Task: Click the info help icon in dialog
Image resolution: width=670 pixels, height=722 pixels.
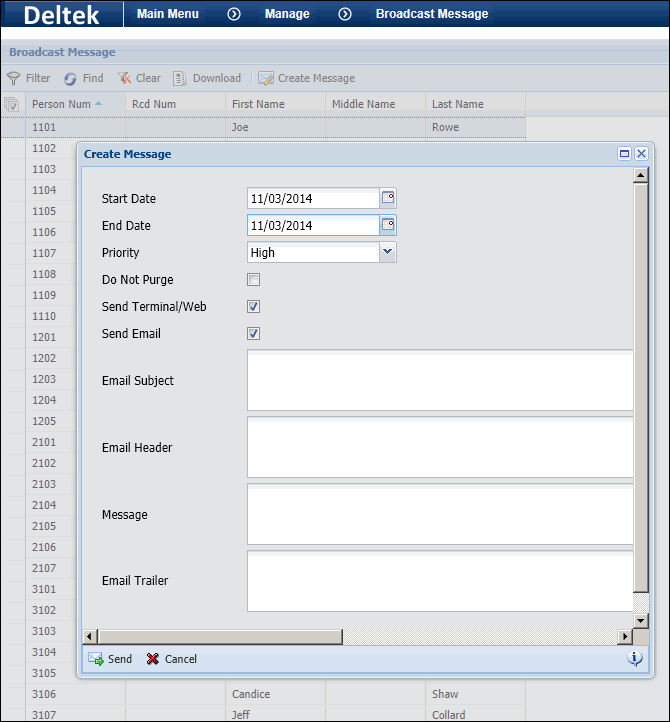Action: 634,658
